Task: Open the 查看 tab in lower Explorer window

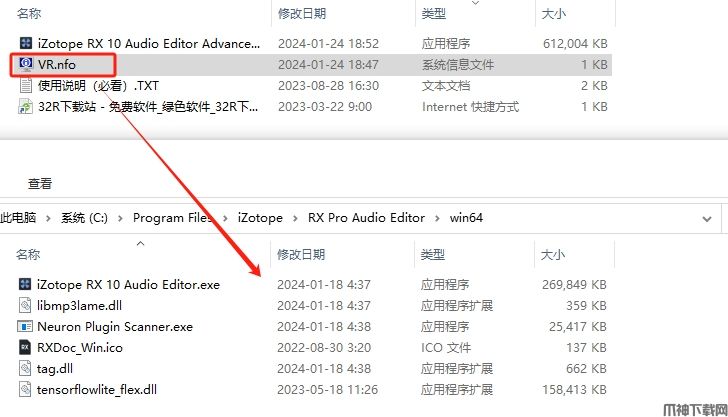Action: pos(40,184)
